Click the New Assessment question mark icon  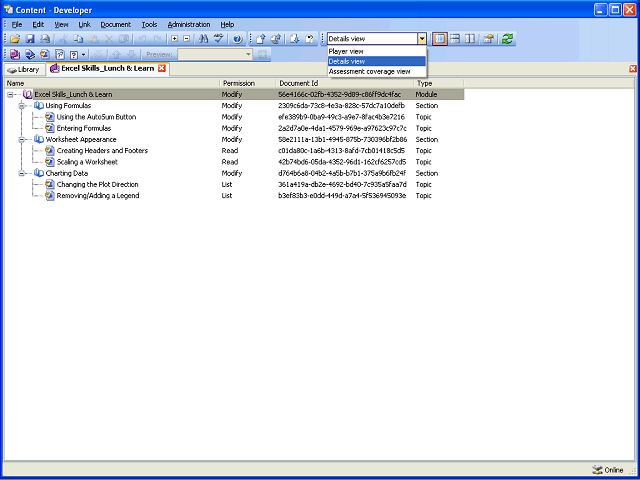[x=74, y=54]
